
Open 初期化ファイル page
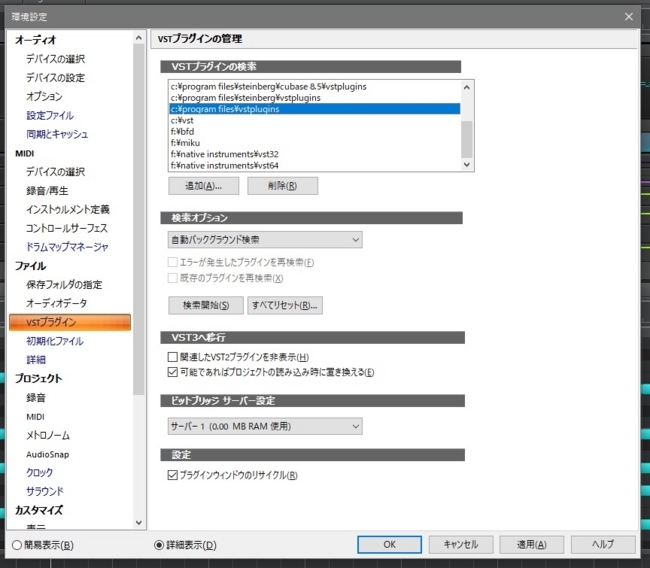pyautogui.click(x=55, y=341)
